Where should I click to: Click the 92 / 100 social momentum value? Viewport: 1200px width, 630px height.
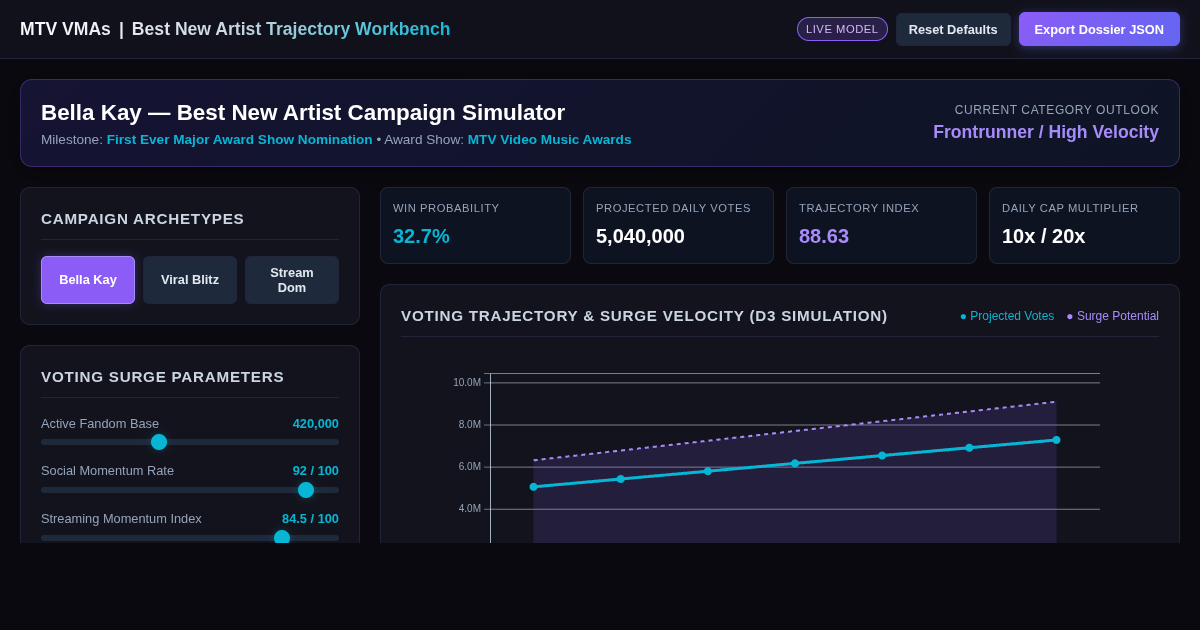click(x=316, y=471)
